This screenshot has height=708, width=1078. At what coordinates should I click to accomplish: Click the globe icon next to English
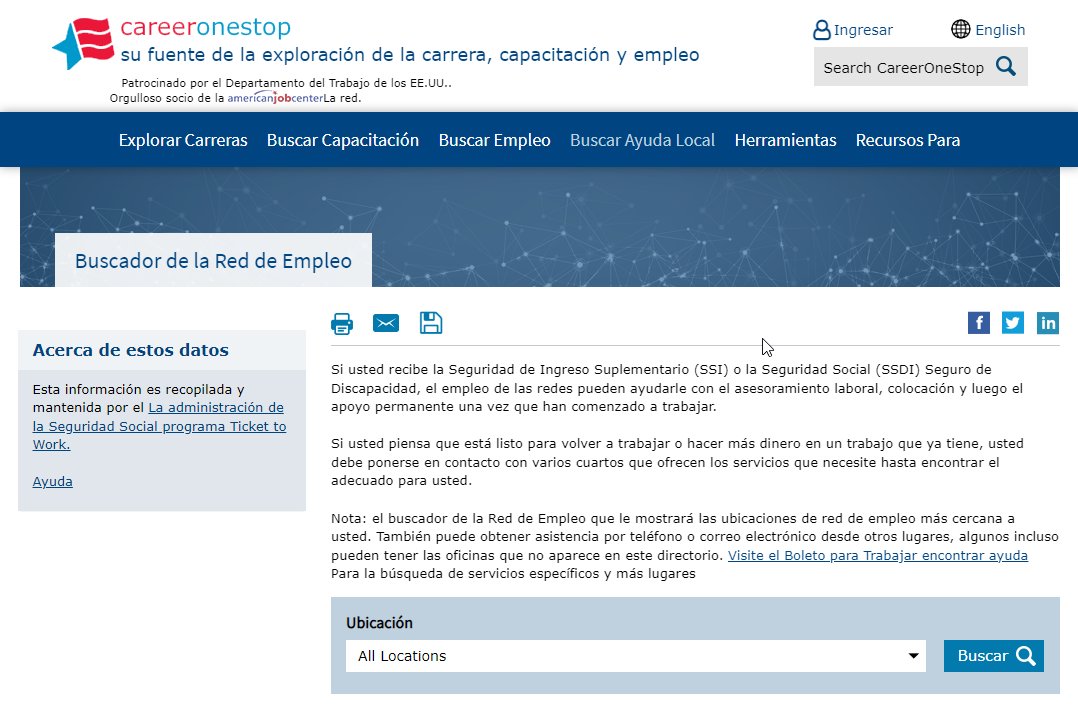[960, 29]
